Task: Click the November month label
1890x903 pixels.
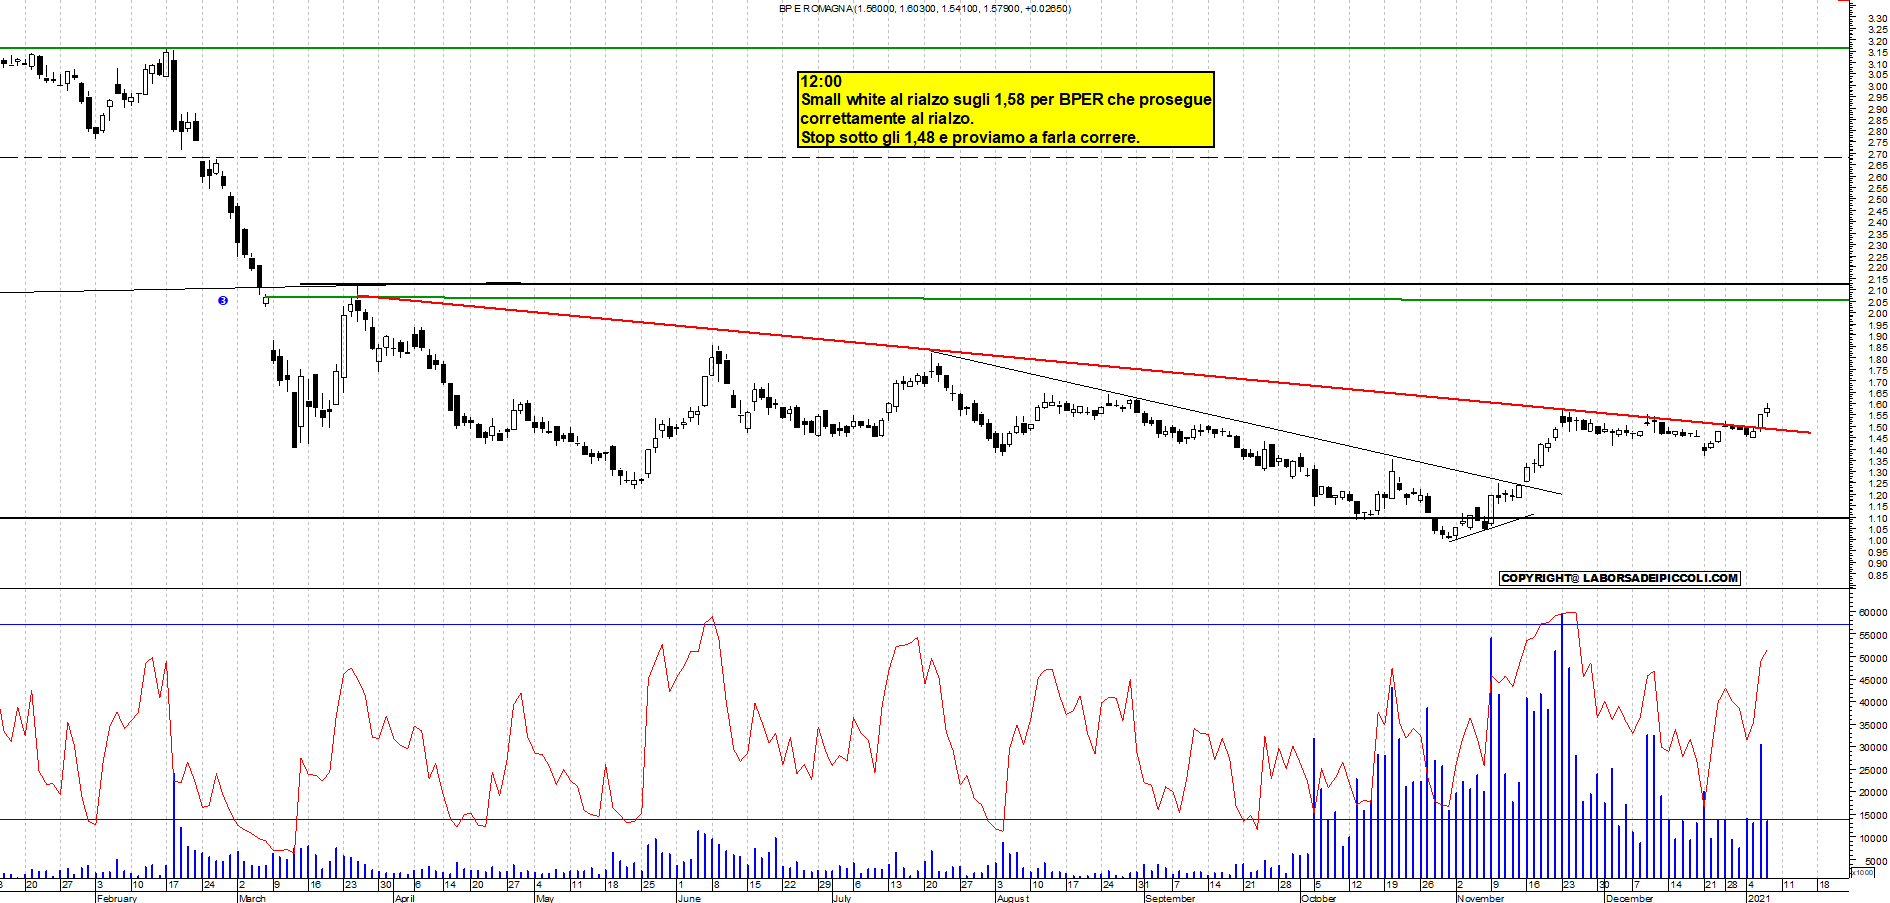Action: point(1480,898)
